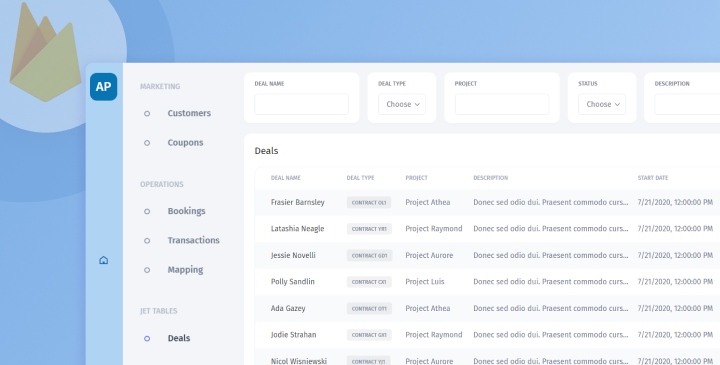This screenshot has height=365, width=720.
Task: Click the description text in Frasier Barnsley row
Action: click(x=551, y=202)
